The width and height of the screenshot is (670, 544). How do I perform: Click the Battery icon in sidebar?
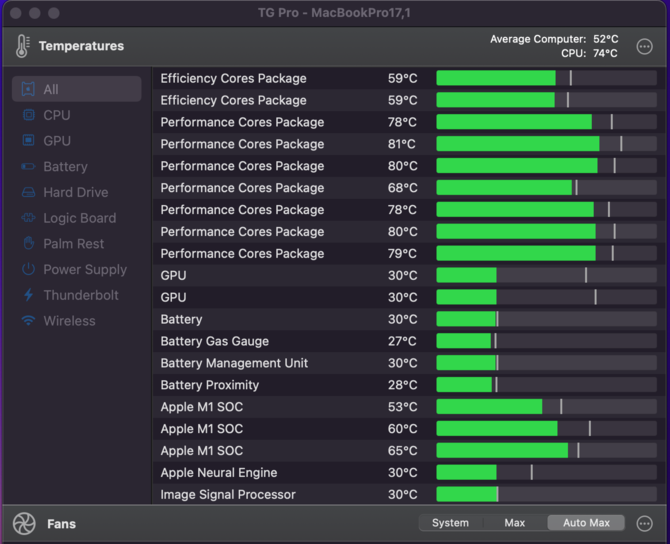point(28,166)
